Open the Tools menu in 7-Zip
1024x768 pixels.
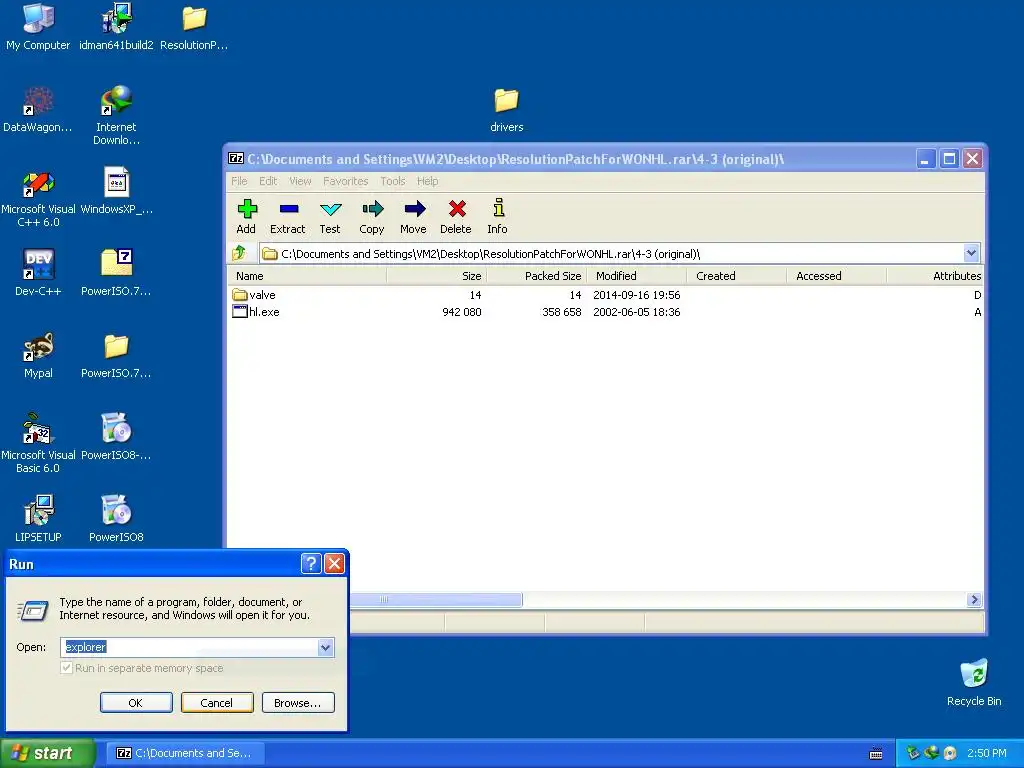[x=393, y=181]
